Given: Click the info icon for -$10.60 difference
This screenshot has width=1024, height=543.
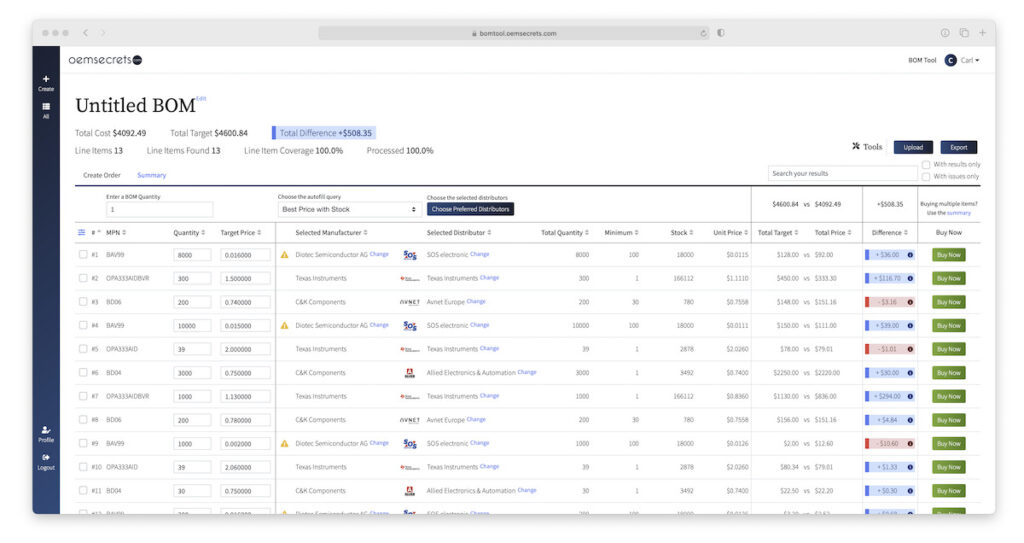Looking at the screenshot, I should click(x=910, y=444).
